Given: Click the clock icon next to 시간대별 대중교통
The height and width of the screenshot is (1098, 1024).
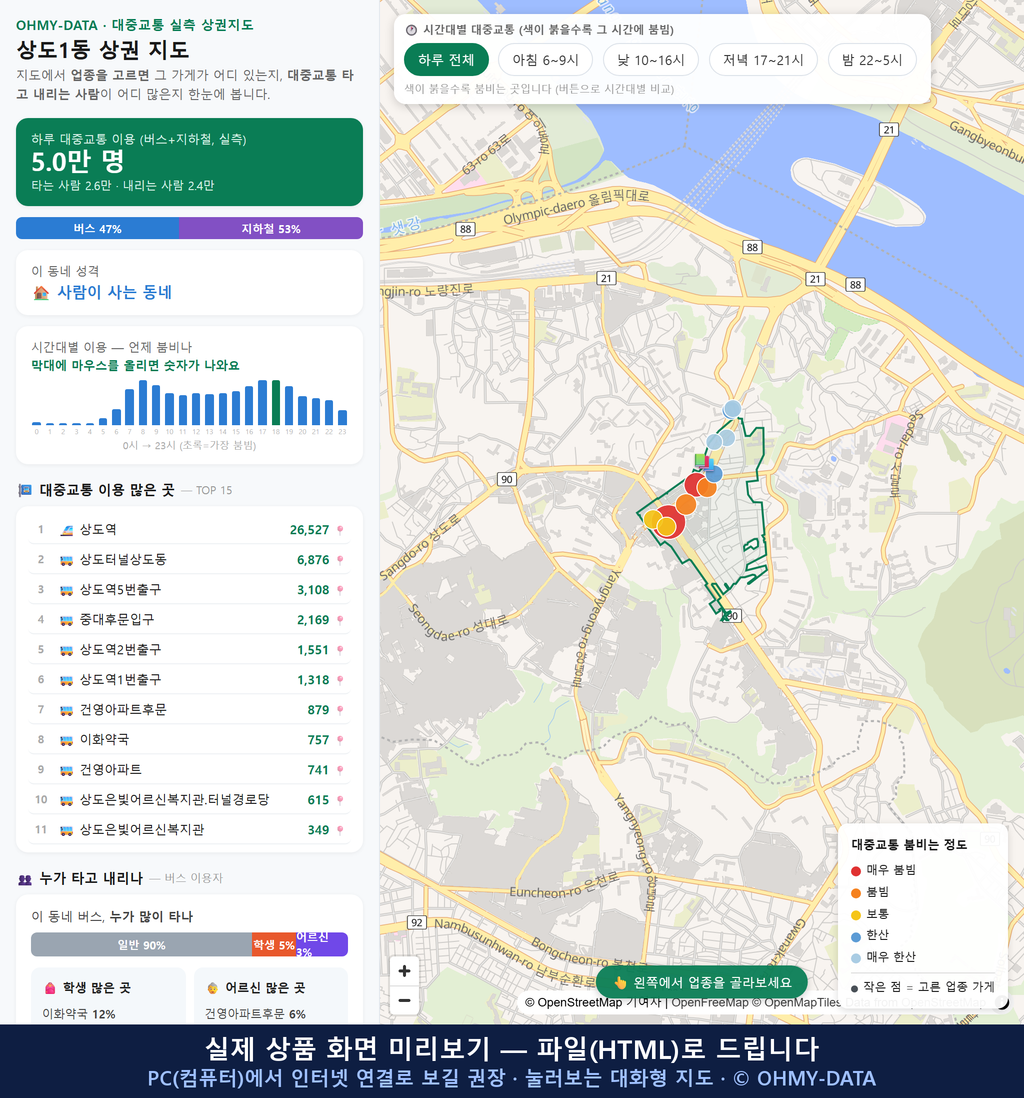Looking at the screenshot, I should (411, 30).
